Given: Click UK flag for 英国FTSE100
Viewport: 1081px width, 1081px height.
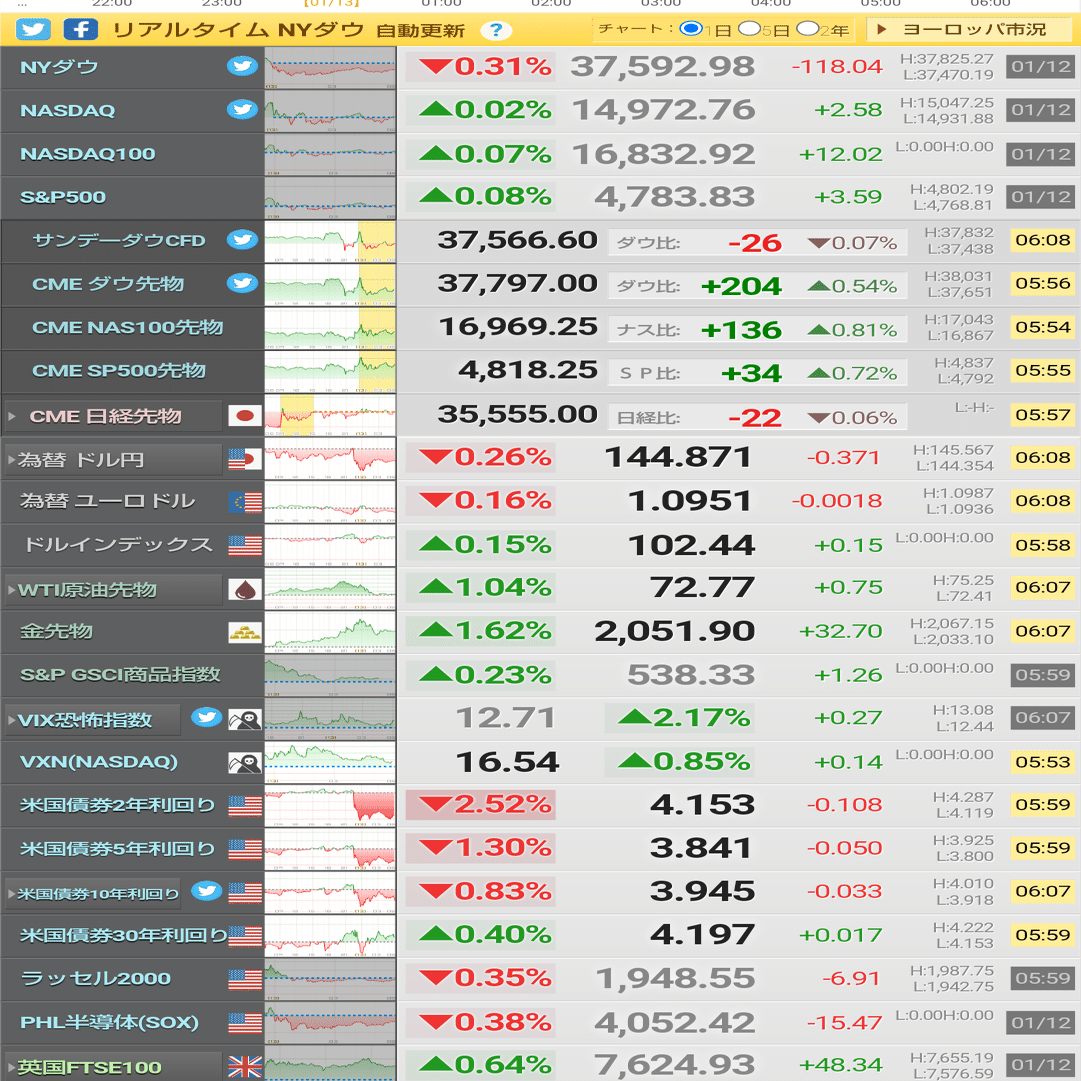Looking at the screenshot, I should point(245,1067).
